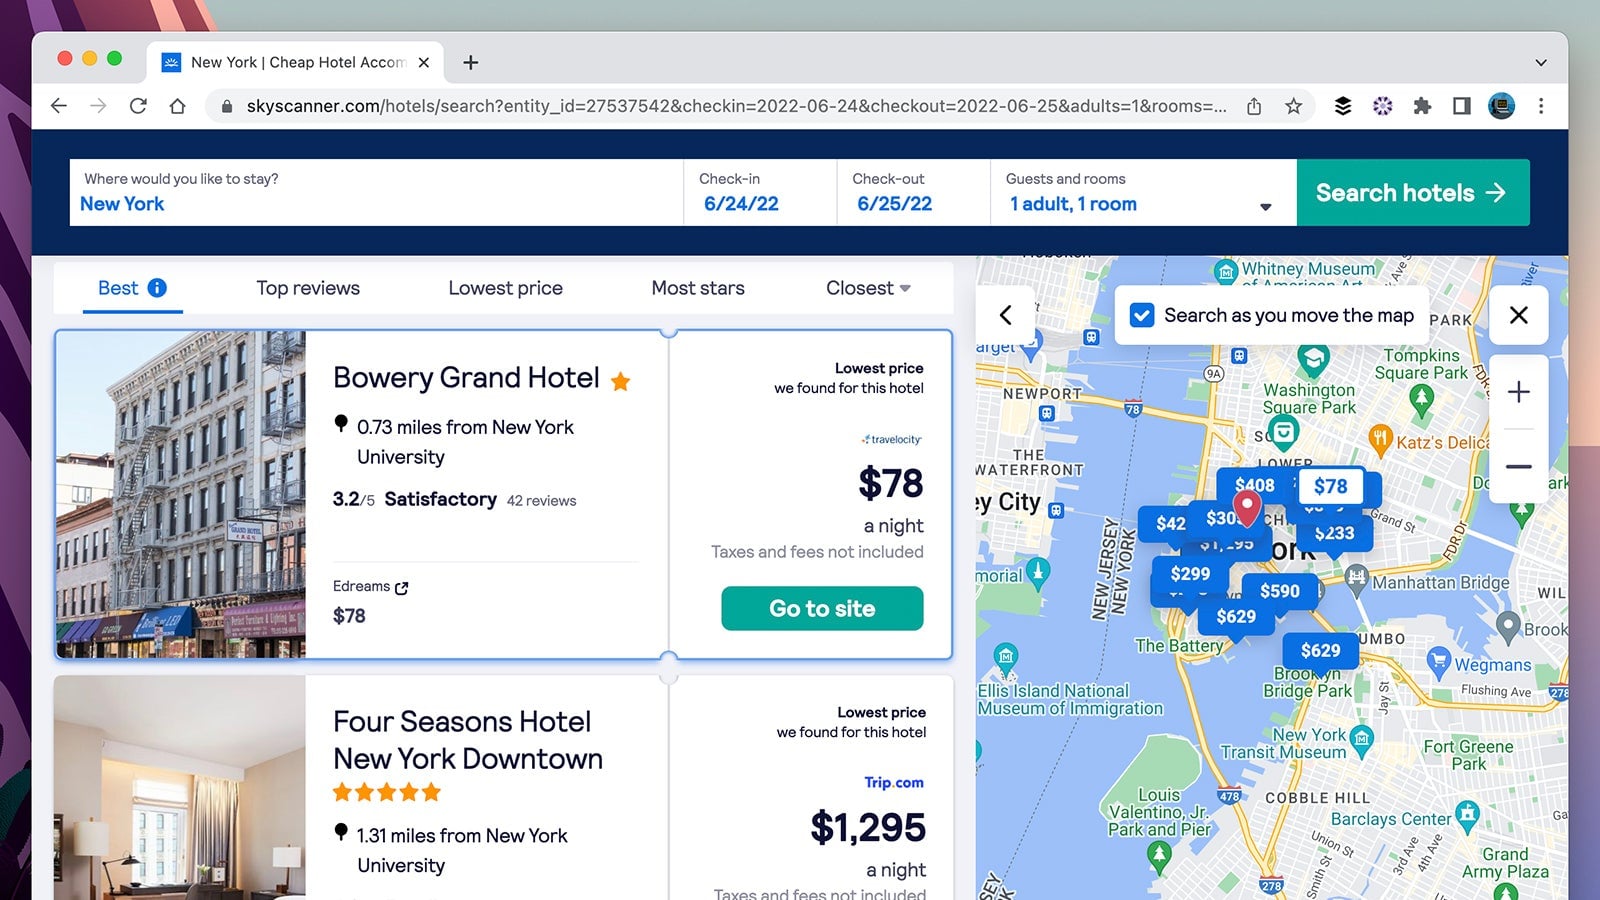The width and height of the screenshot is (1600, 900).
Task: Zoom out using the map minus control
Action: coord(1518,466)
